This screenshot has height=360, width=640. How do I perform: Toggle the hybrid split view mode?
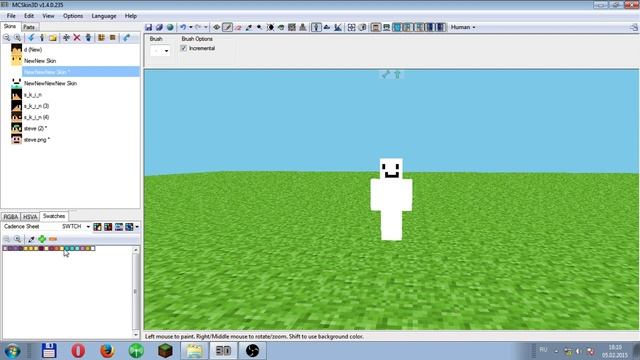pos(338,27)
